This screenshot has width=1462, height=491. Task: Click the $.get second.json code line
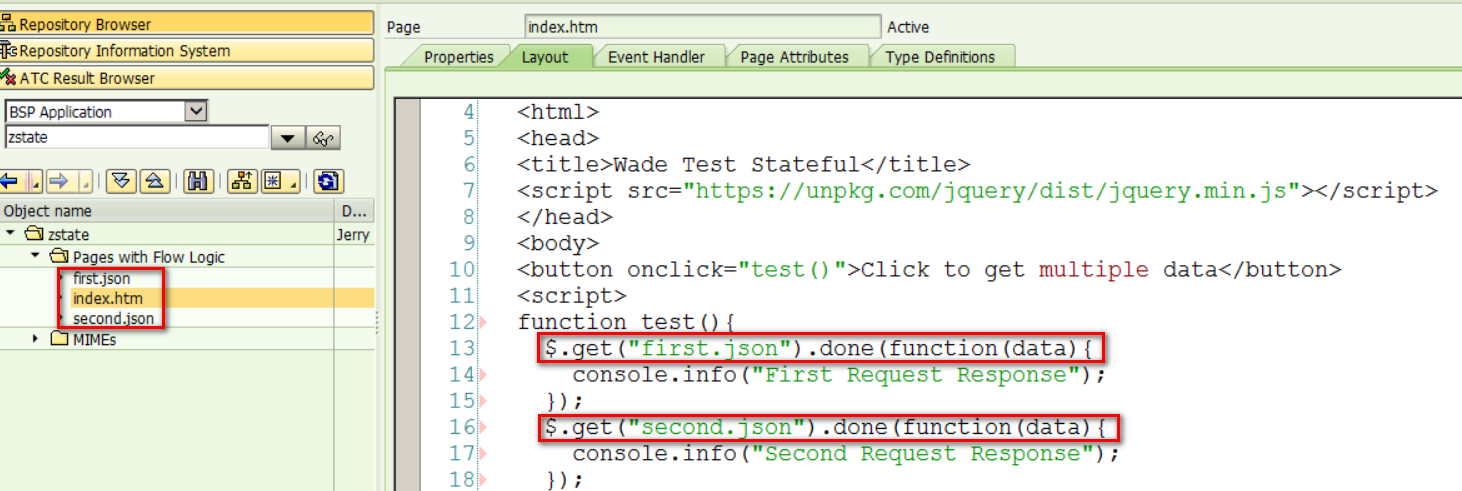click(x=824, y=427)
